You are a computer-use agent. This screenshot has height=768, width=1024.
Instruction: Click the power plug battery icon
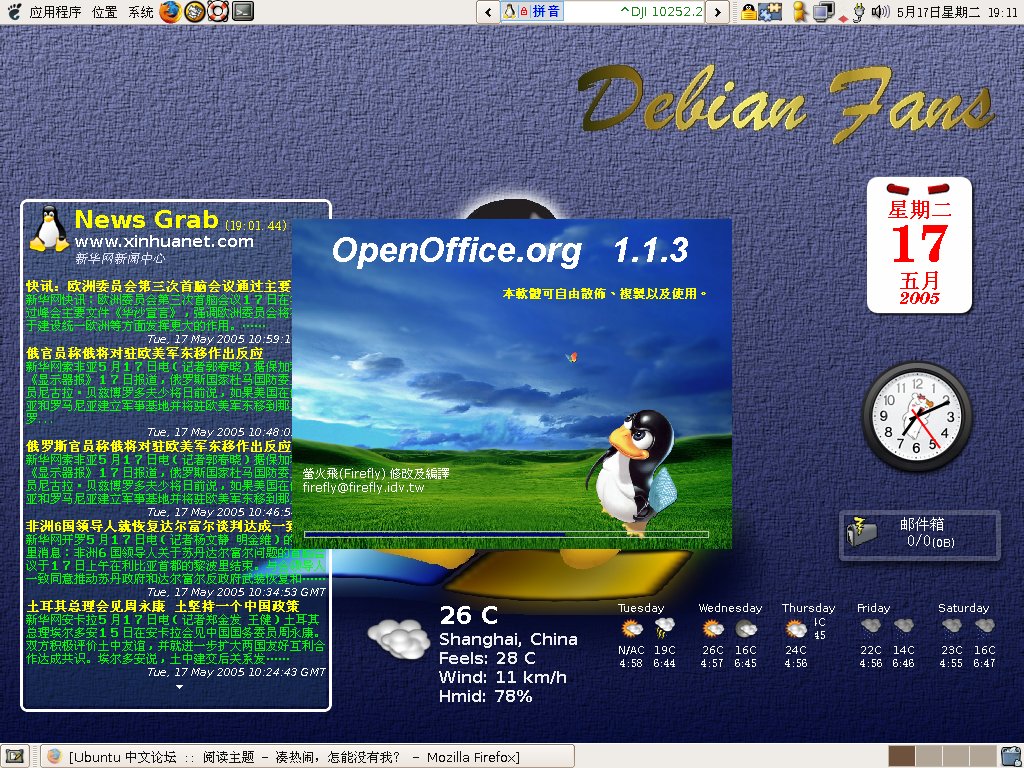pos(860,12)
